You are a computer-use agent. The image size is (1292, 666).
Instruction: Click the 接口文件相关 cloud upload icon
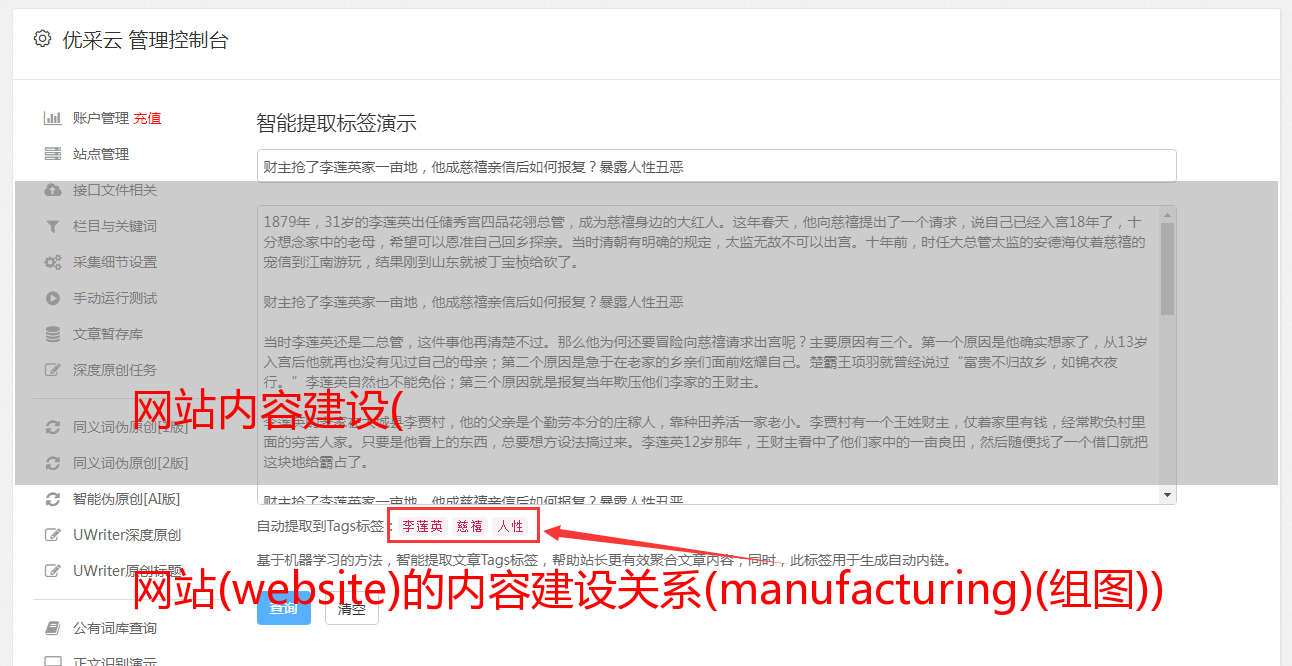point(53,190)
